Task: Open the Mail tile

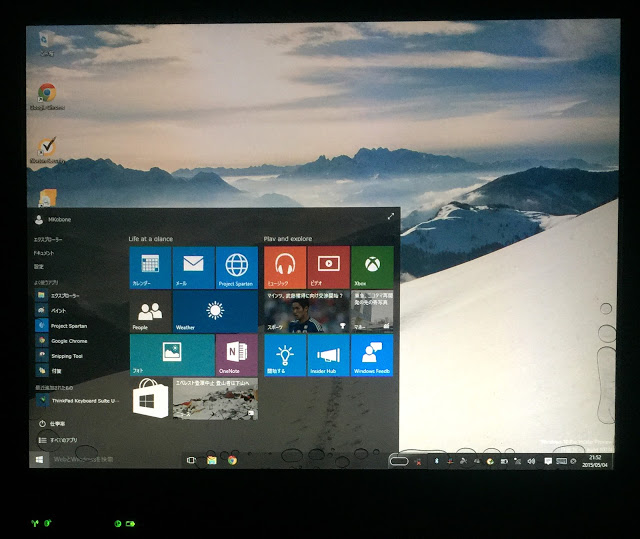Action: 193,268
